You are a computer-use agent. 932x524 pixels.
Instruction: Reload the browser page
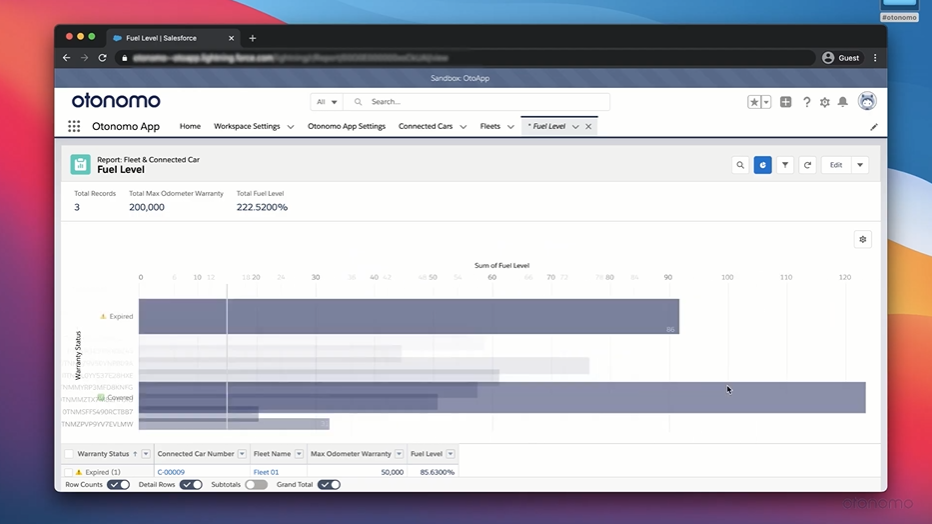(x=102, y=58)
